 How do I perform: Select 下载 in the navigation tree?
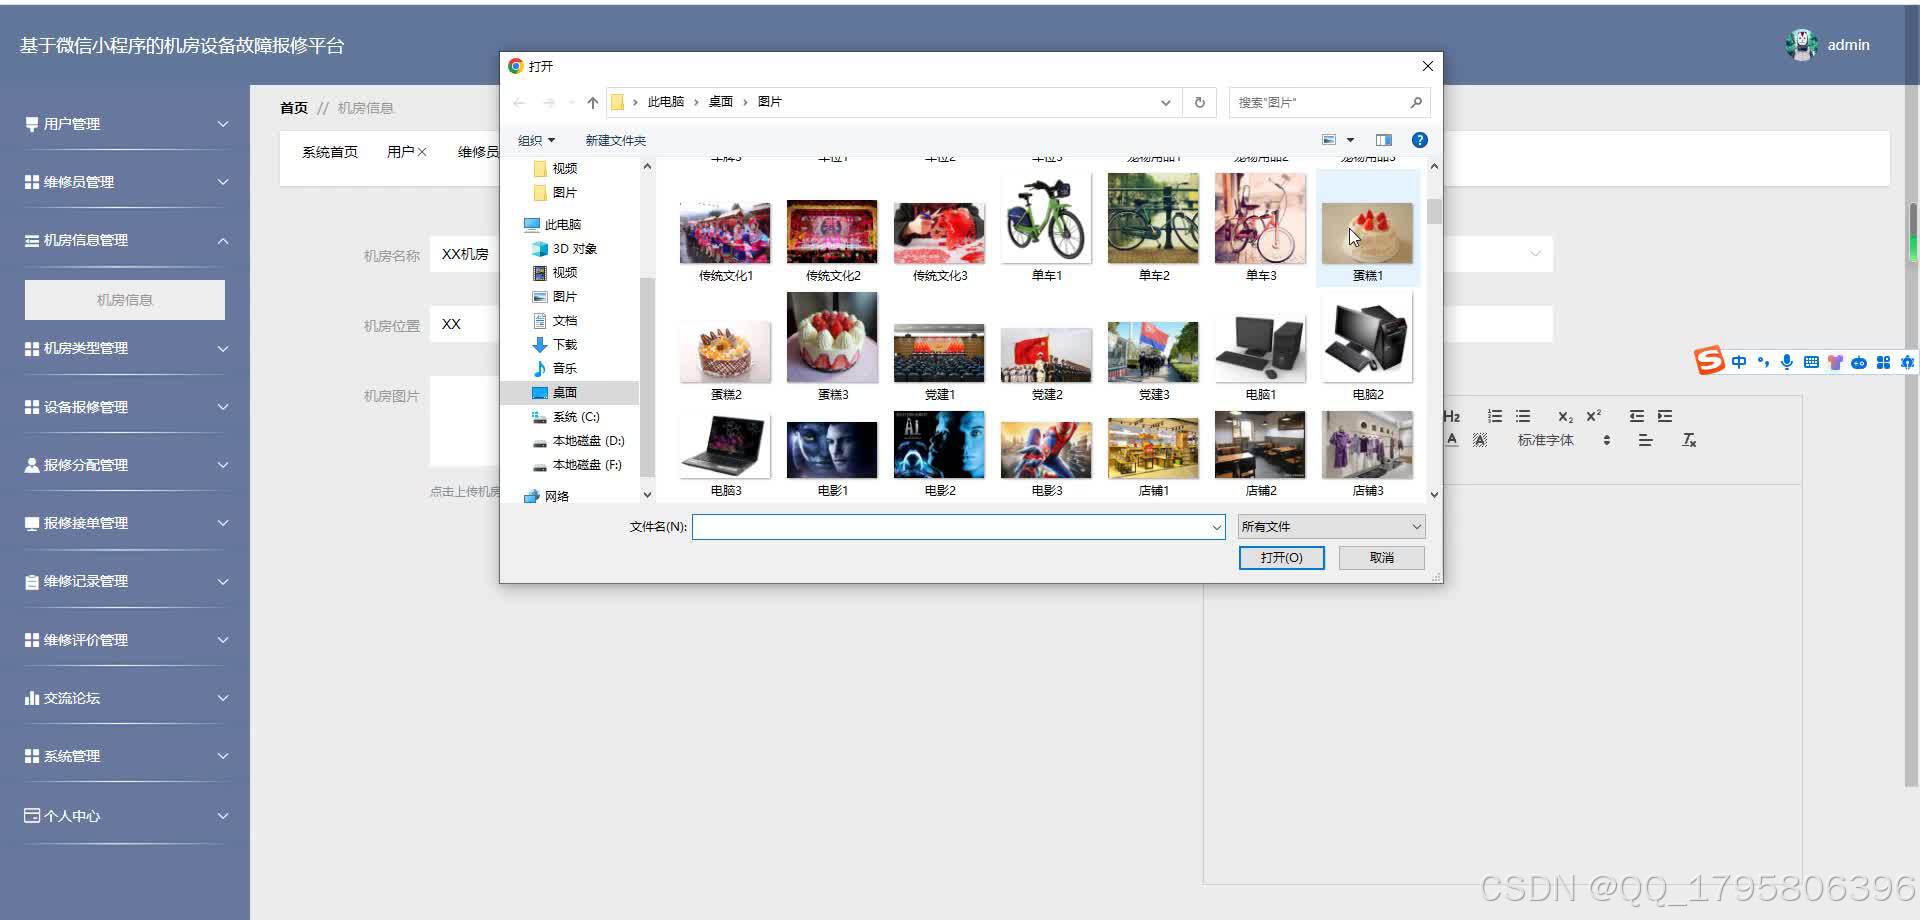click(x=565, y=345)
